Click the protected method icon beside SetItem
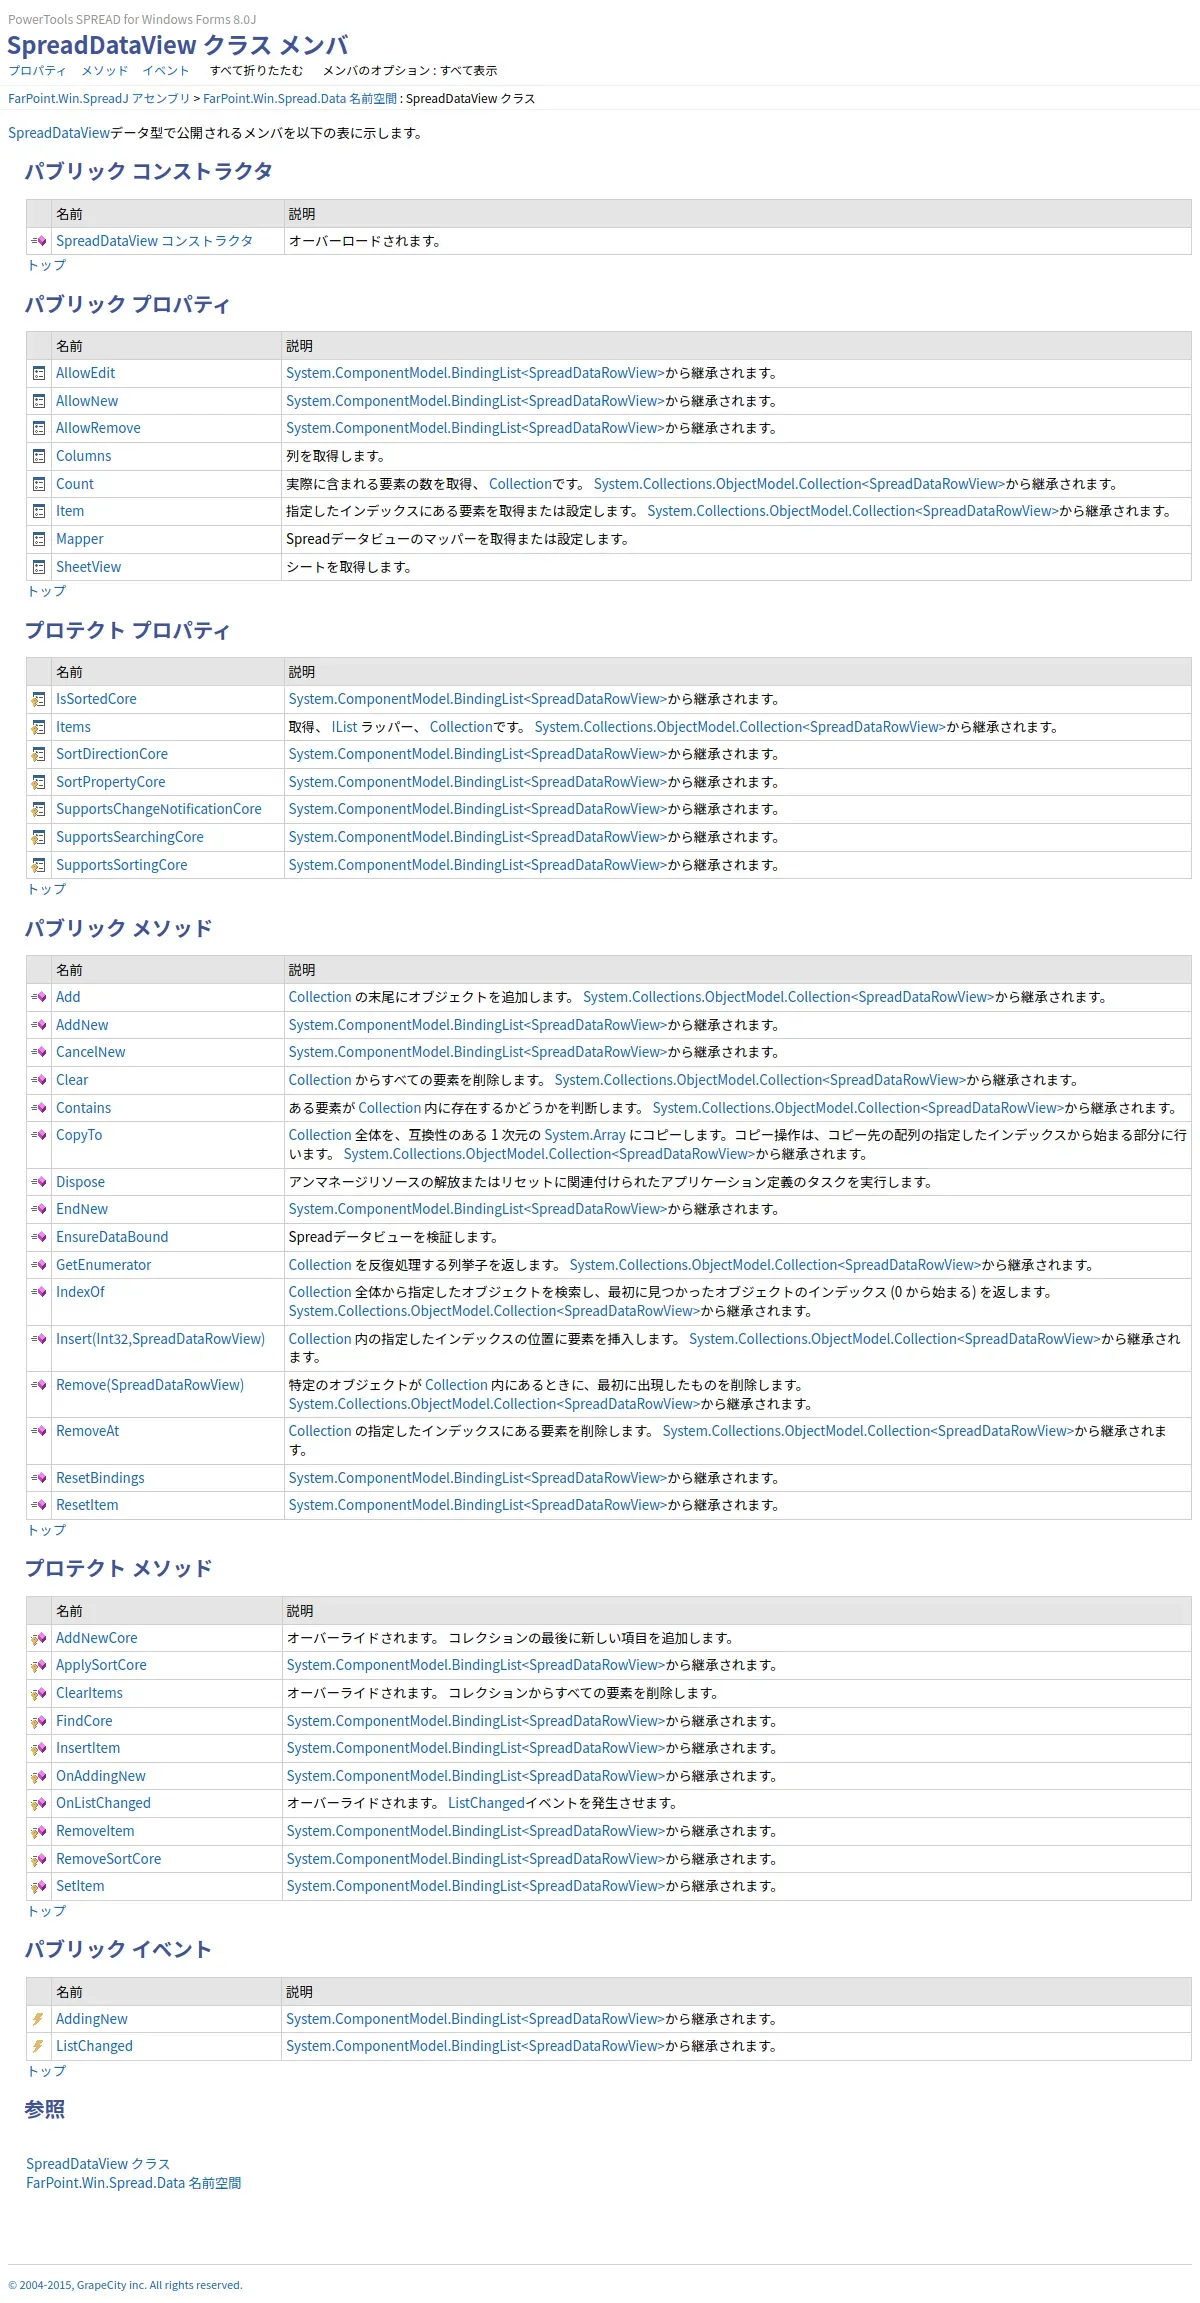Screen dimensions: 1200x2303 pos(39,1886)
